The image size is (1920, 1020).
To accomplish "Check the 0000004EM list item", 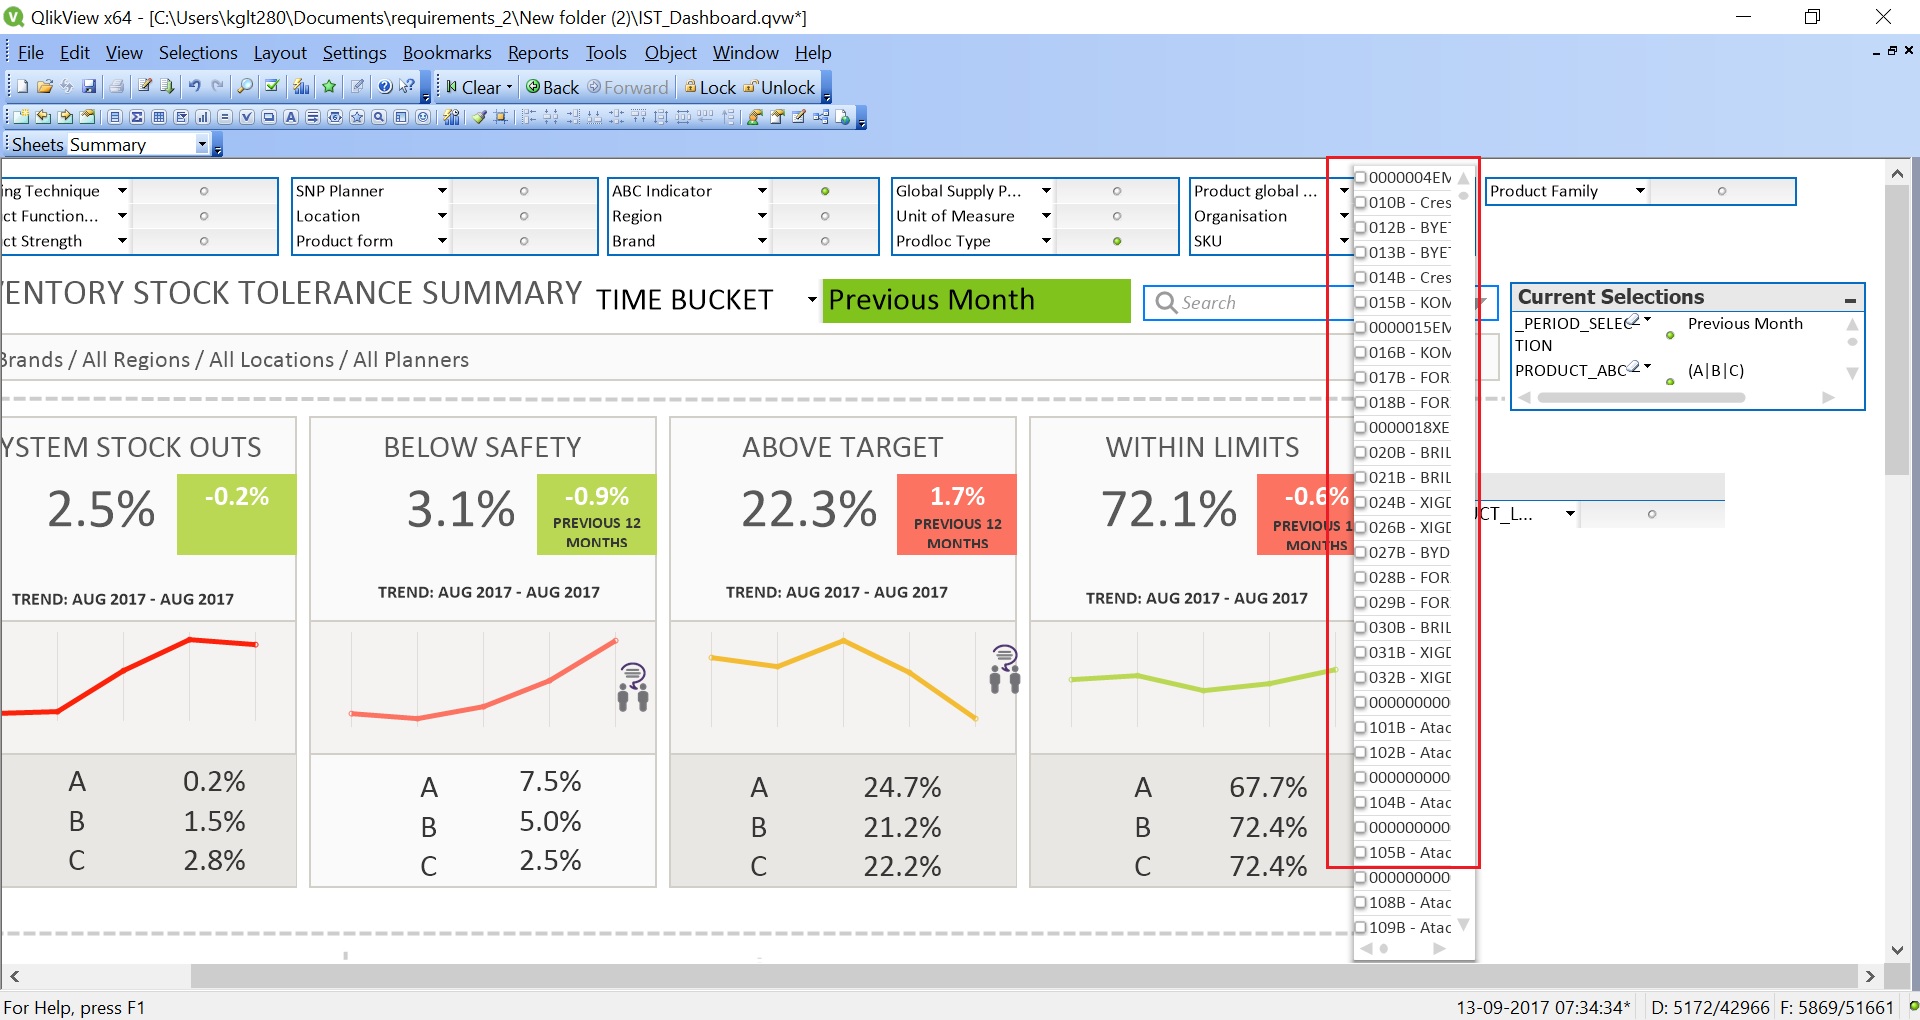I will point(1360,178).
